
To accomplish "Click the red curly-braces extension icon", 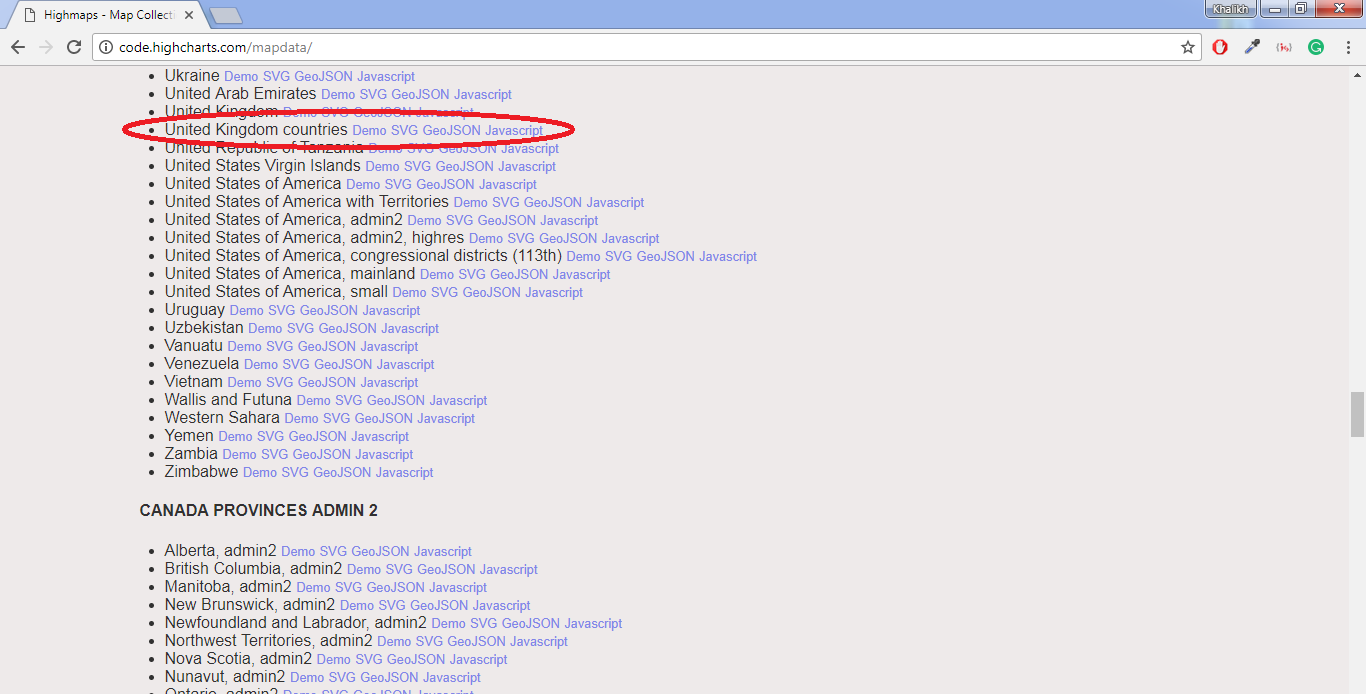I will point(1284,47).
